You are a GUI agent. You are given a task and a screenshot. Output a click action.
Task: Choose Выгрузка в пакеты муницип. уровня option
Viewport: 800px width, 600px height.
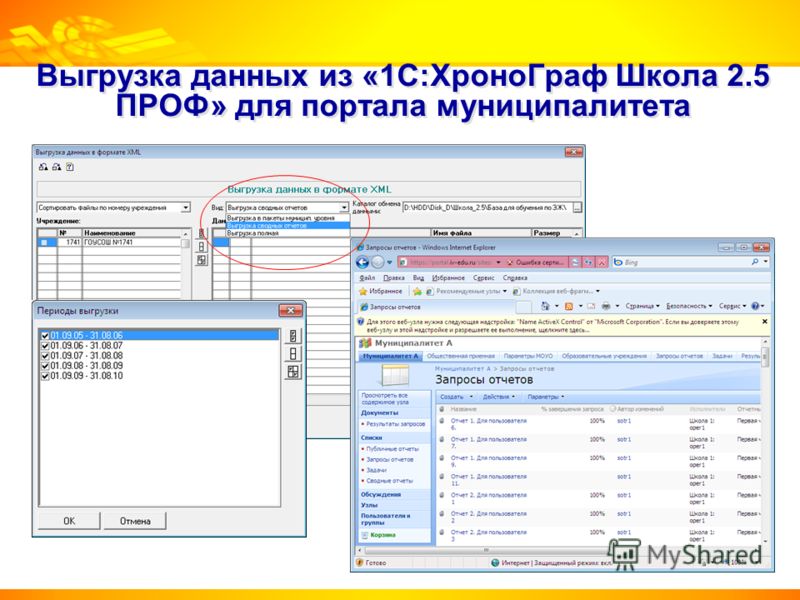pos(288,218)
